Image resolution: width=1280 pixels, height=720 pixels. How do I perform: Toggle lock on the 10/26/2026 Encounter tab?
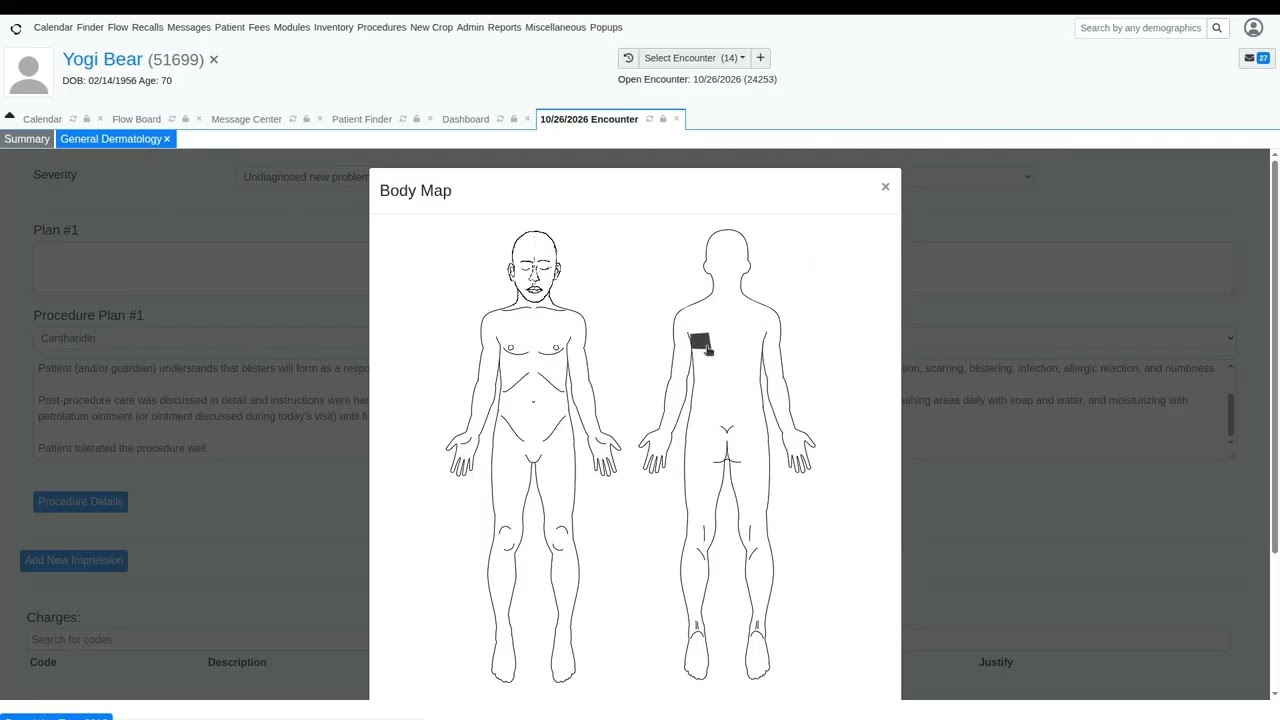663,119
